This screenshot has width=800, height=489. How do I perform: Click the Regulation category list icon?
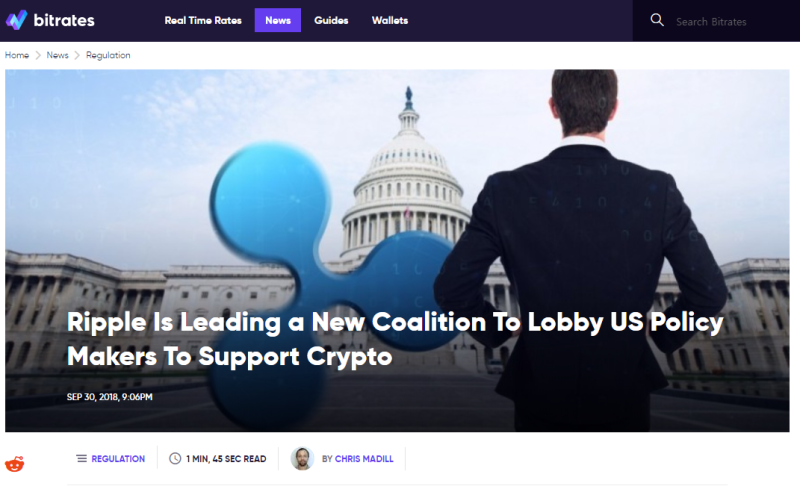tap(82, 458)
